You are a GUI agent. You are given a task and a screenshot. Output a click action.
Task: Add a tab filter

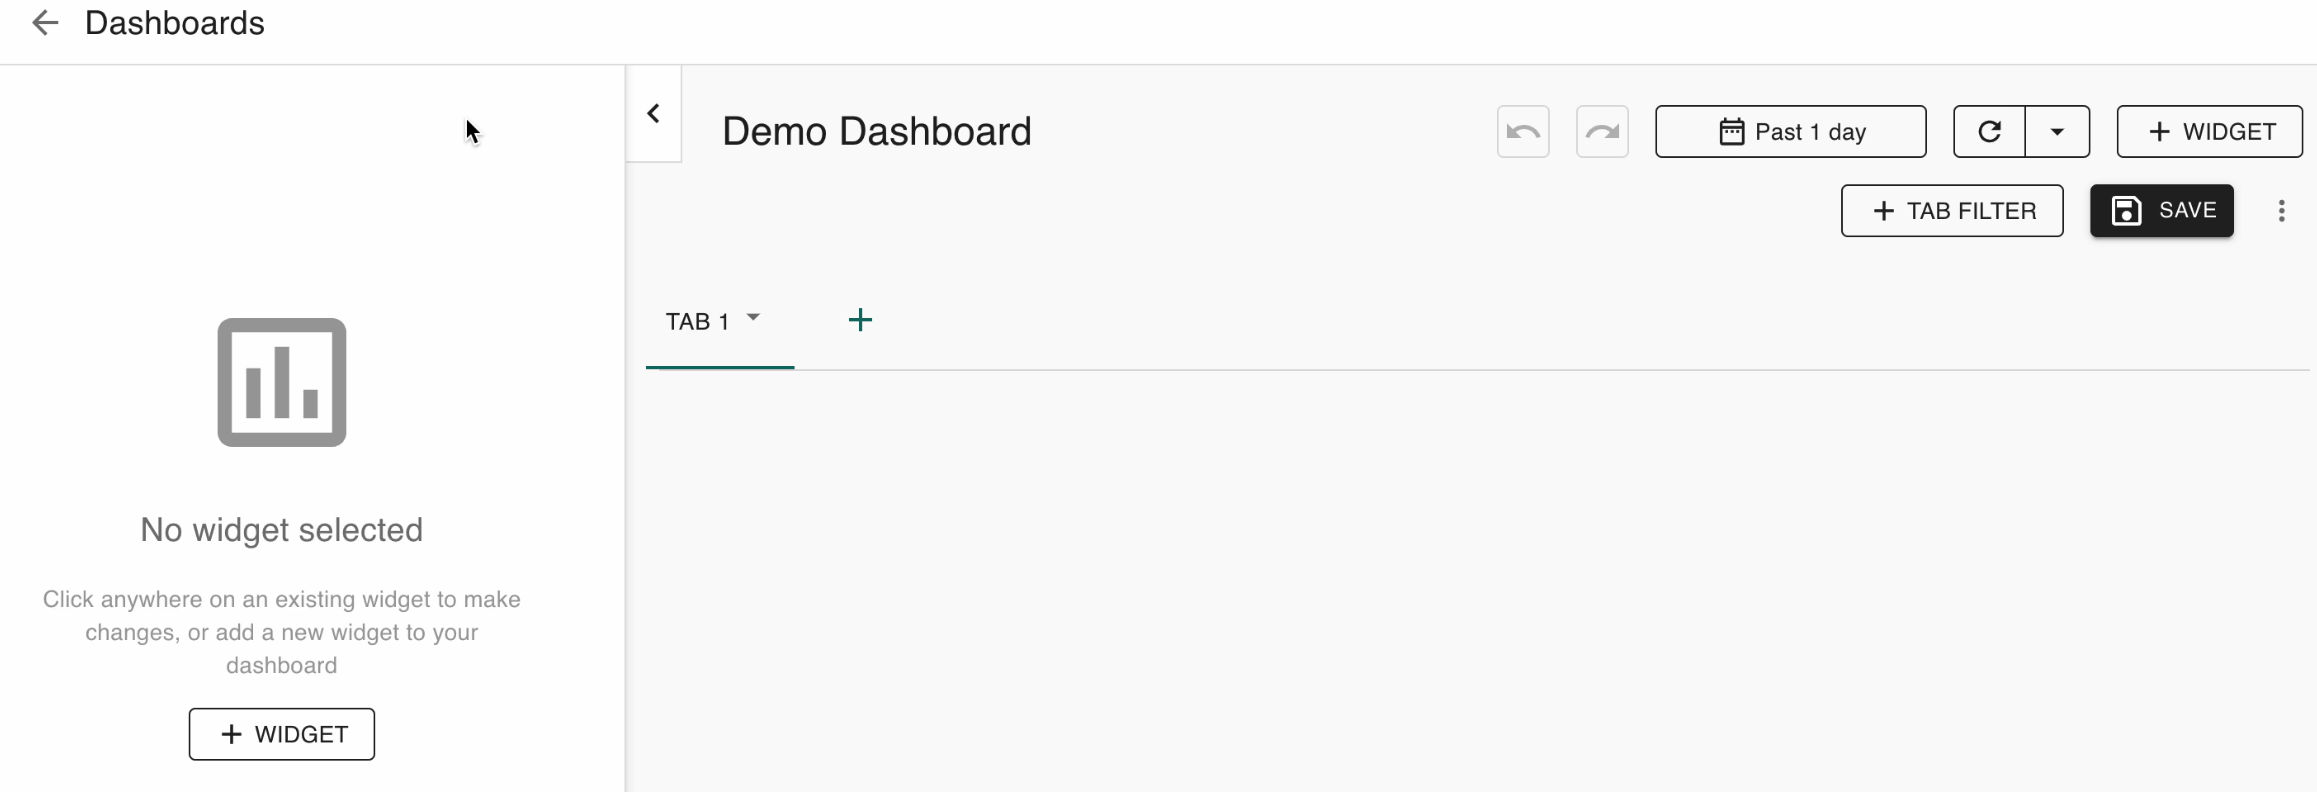[x=1951, y=211]
